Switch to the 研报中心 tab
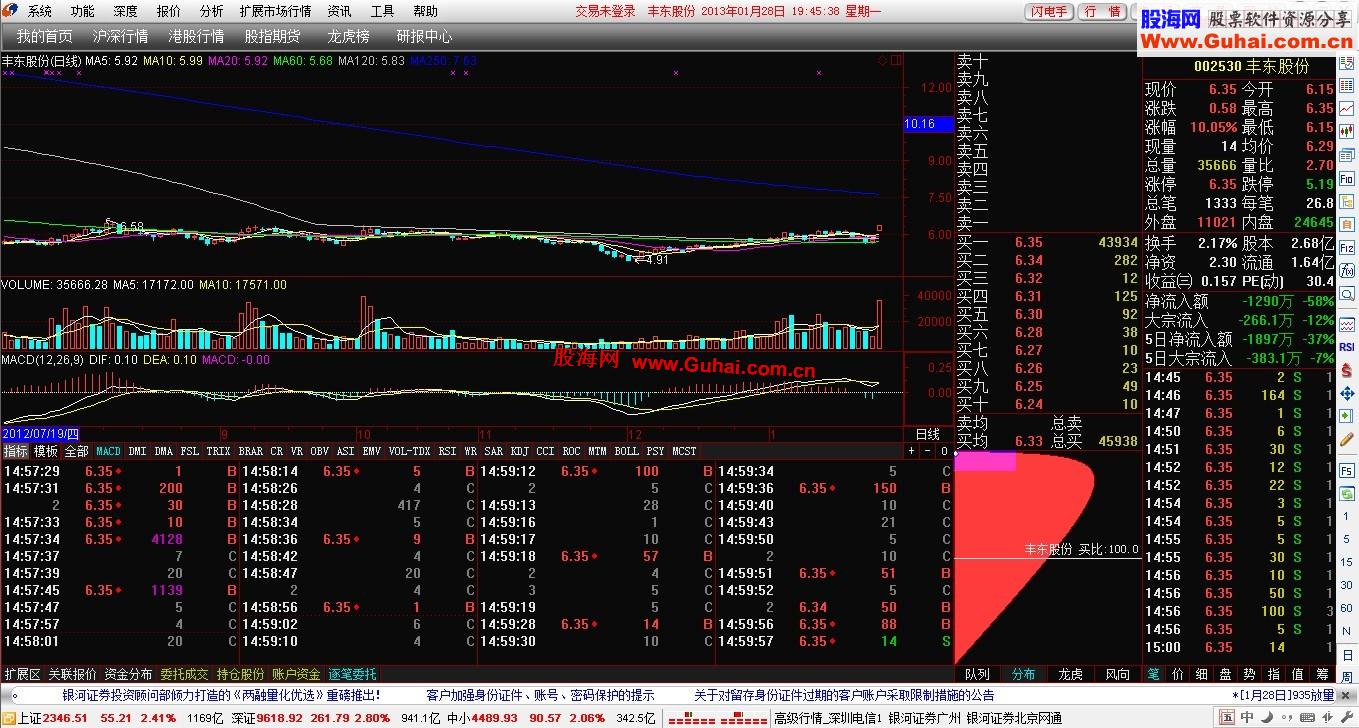This screenshot has height=728, width=1359. [424, 36]
